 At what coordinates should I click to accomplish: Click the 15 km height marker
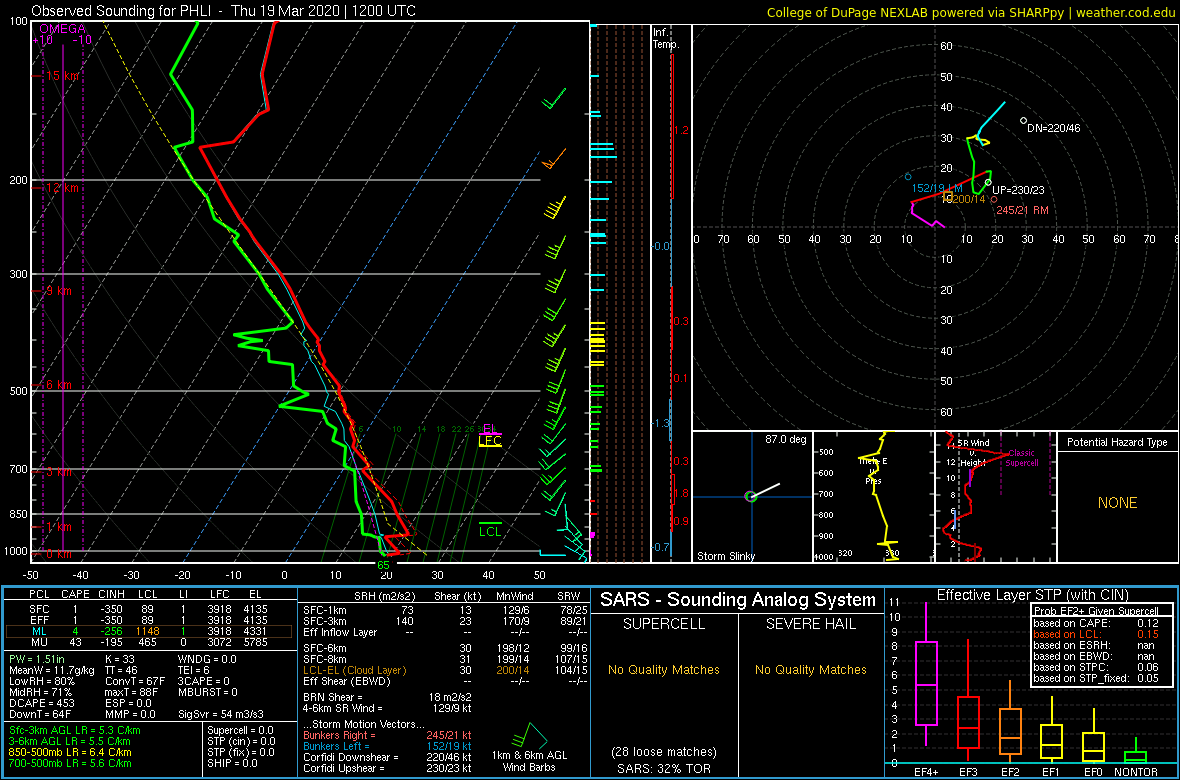[62, 76]
